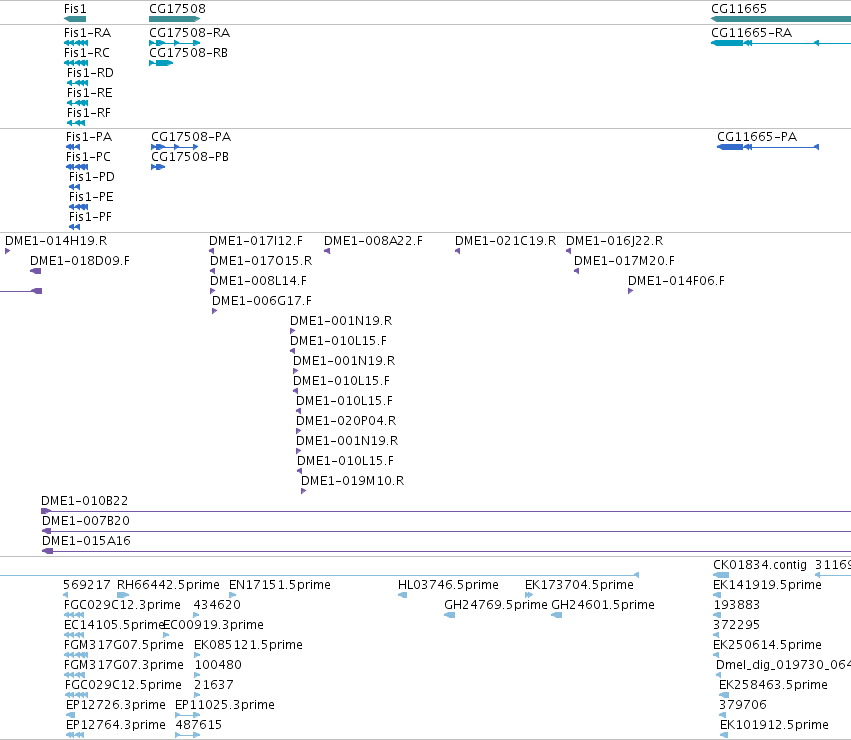
Task: Select BAC end DME1-014H19.R
Action: point(56,241)
